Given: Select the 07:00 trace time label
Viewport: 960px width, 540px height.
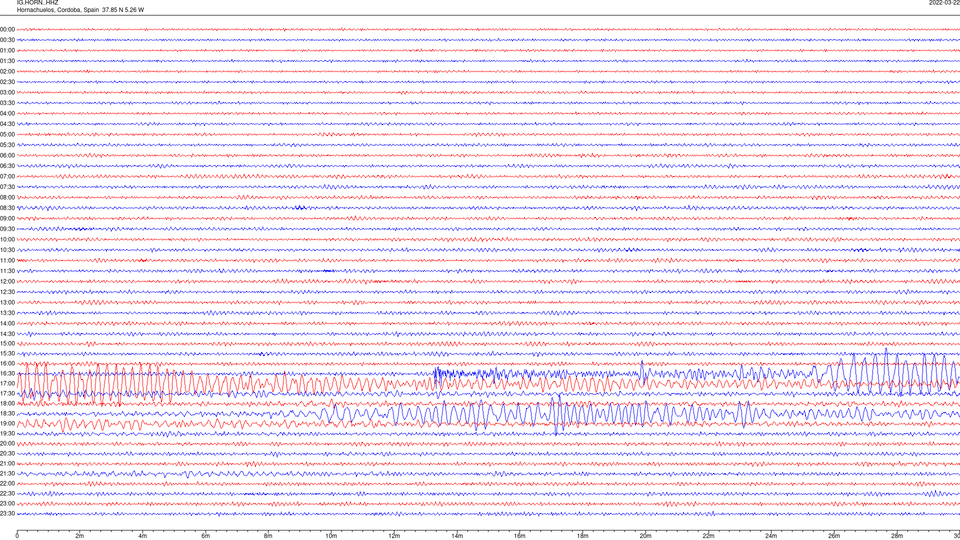Looking at the screenshot, I should pos(7,176).
